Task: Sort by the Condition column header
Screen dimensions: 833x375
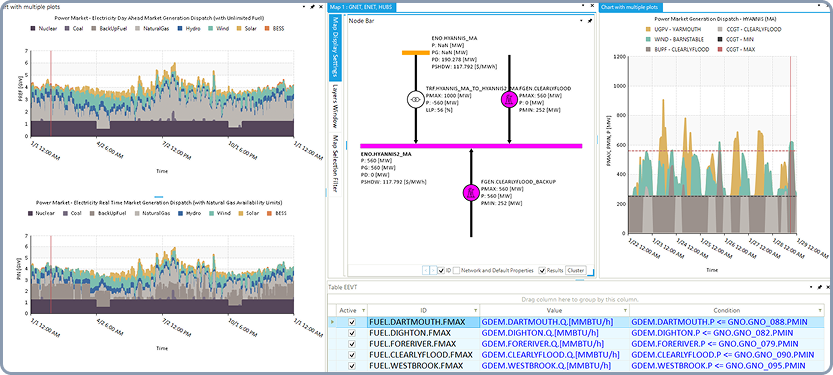Action: click(x=727, y=310)
